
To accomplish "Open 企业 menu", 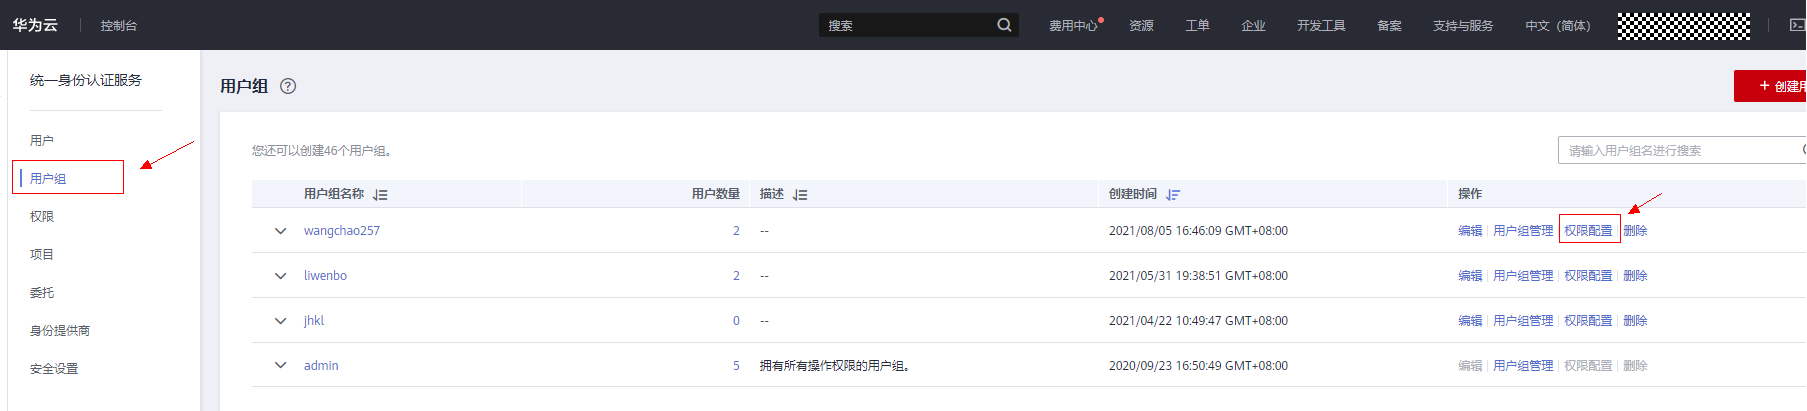I will pos(1253,26).
